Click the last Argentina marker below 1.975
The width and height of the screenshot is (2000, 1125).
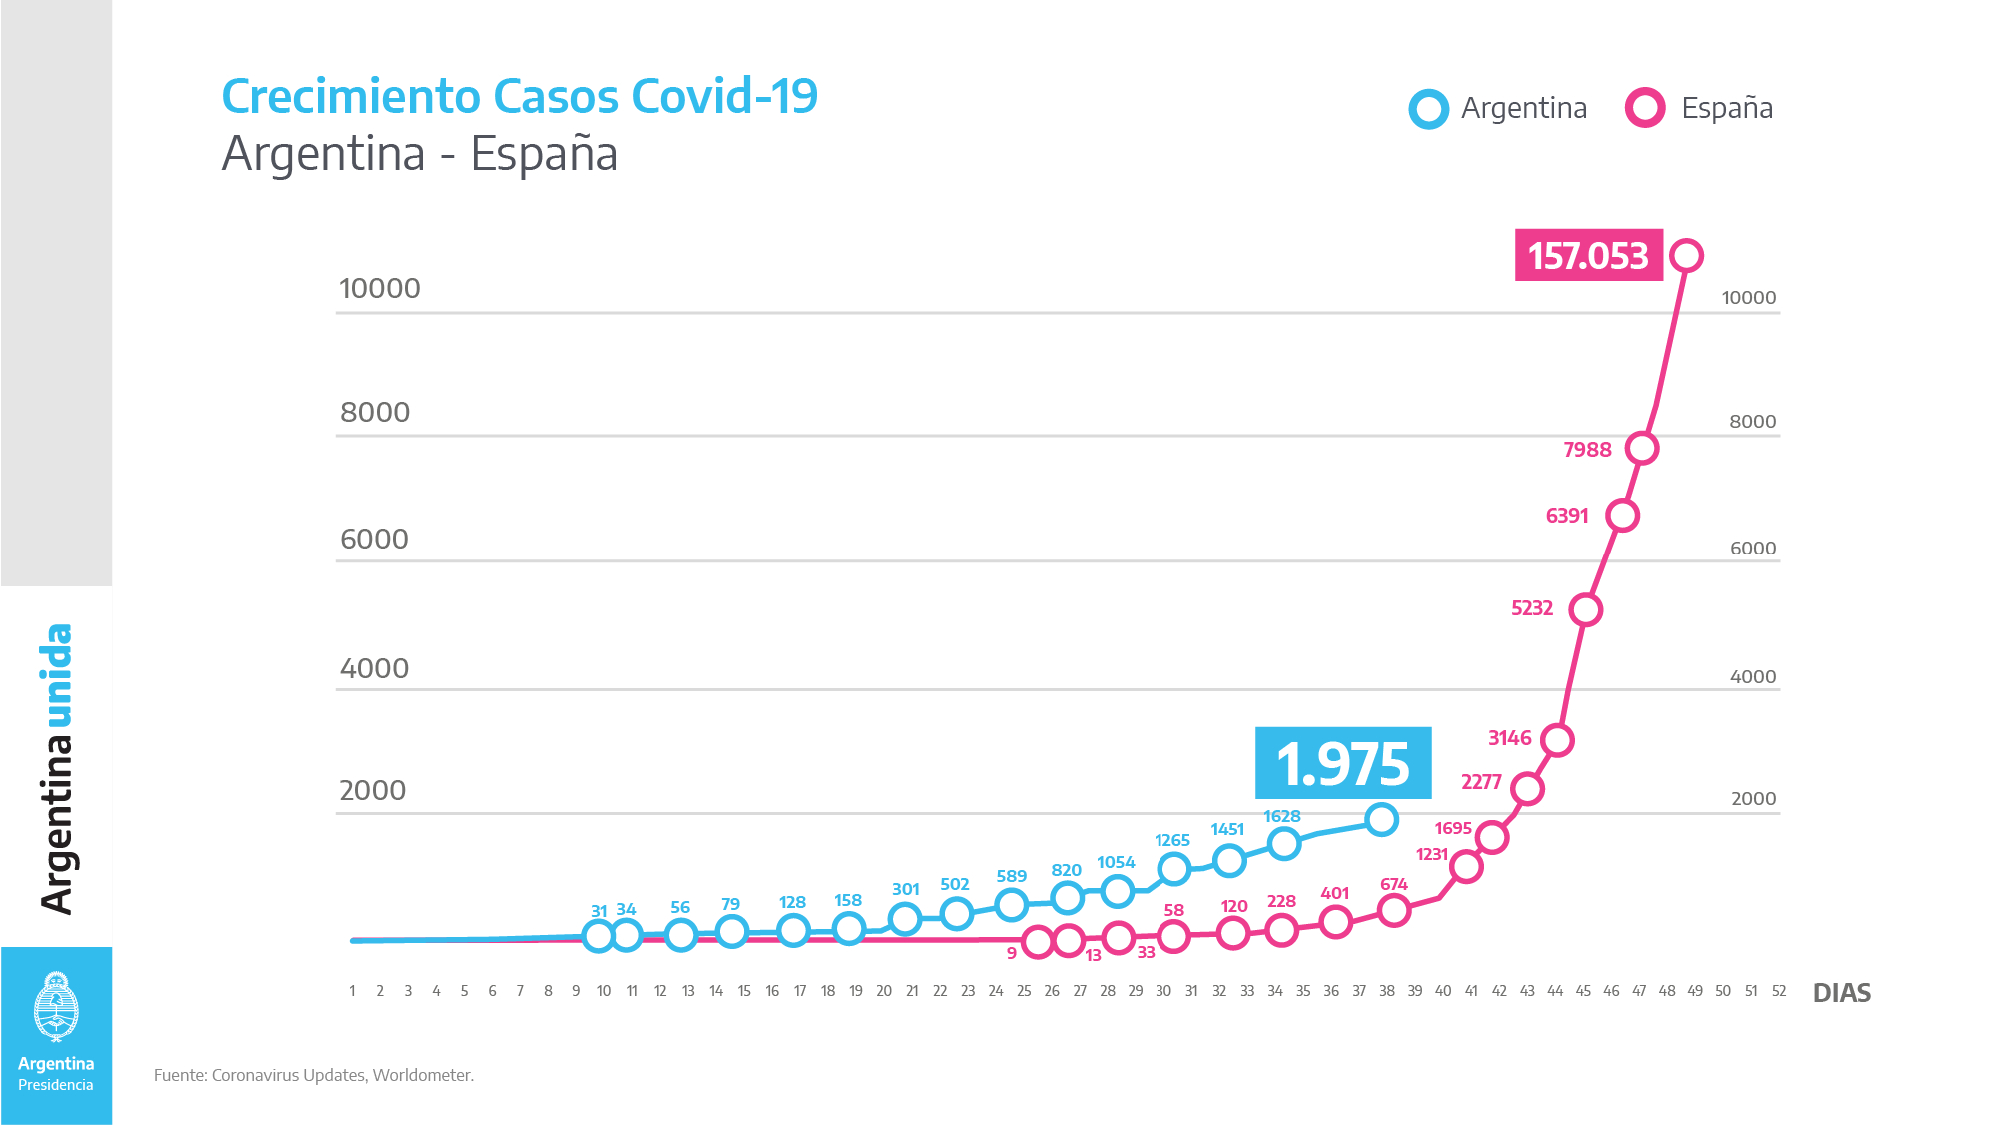coord(1381,820)
